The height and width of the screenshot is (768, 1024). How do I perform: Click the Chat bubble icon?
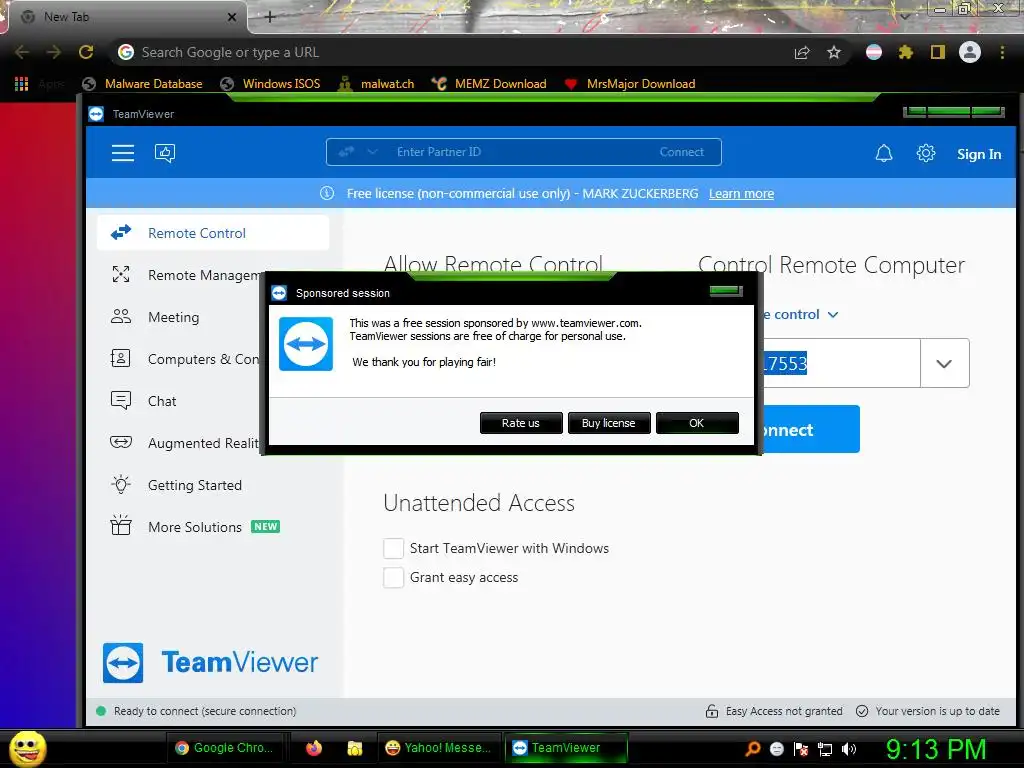point(121,400)
